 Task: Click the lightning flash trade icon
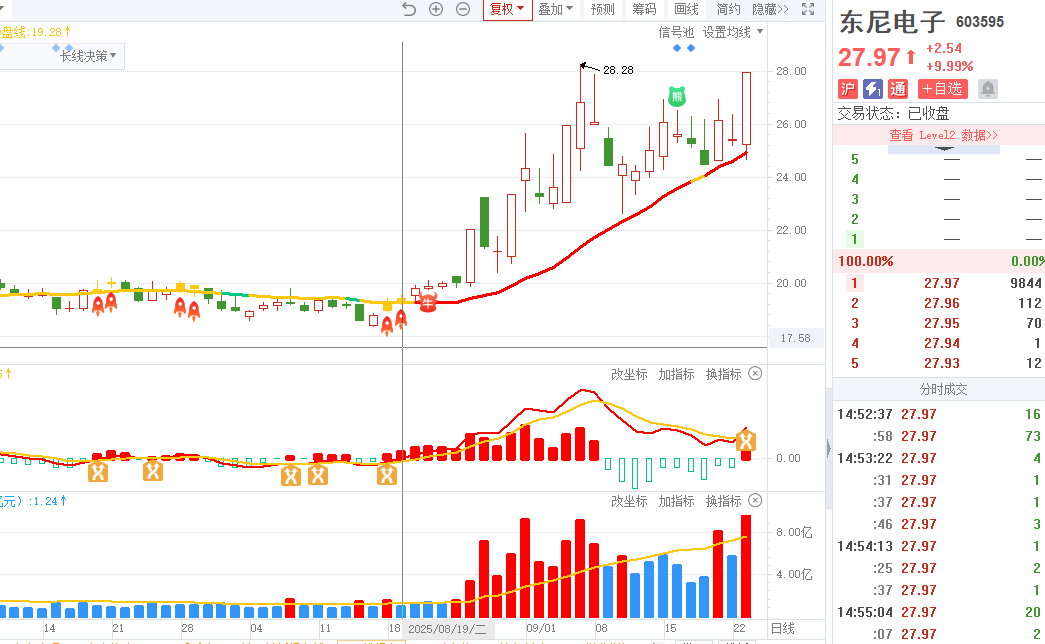tap(873, 89)
